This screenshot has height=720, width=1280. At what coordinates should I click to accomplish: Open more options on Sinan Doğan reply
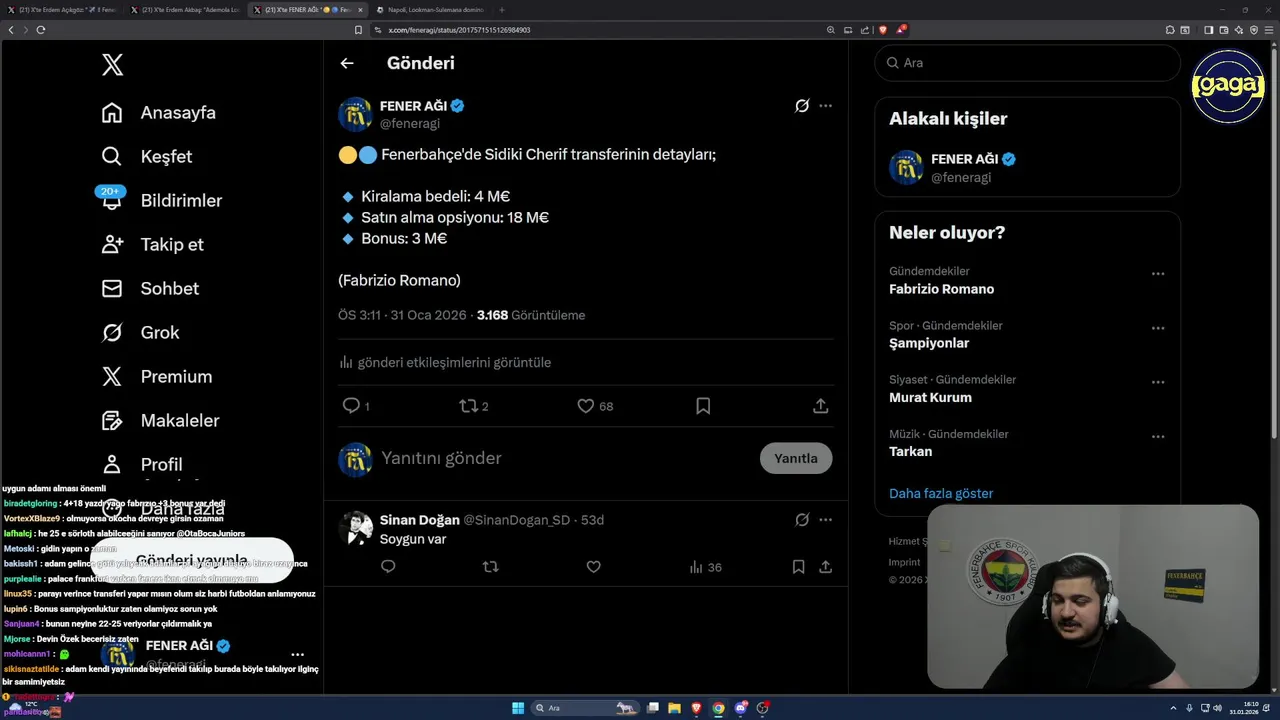coord(825,520)
